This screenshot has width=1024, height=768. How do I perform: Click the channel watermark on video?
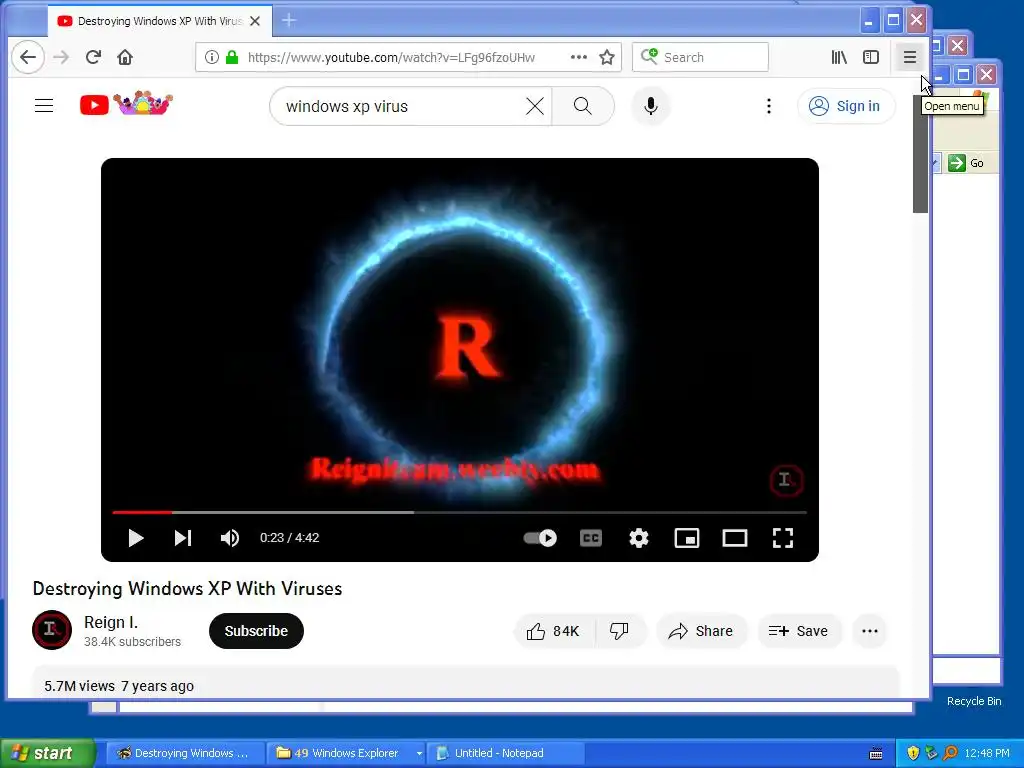[x=786, y=481]
